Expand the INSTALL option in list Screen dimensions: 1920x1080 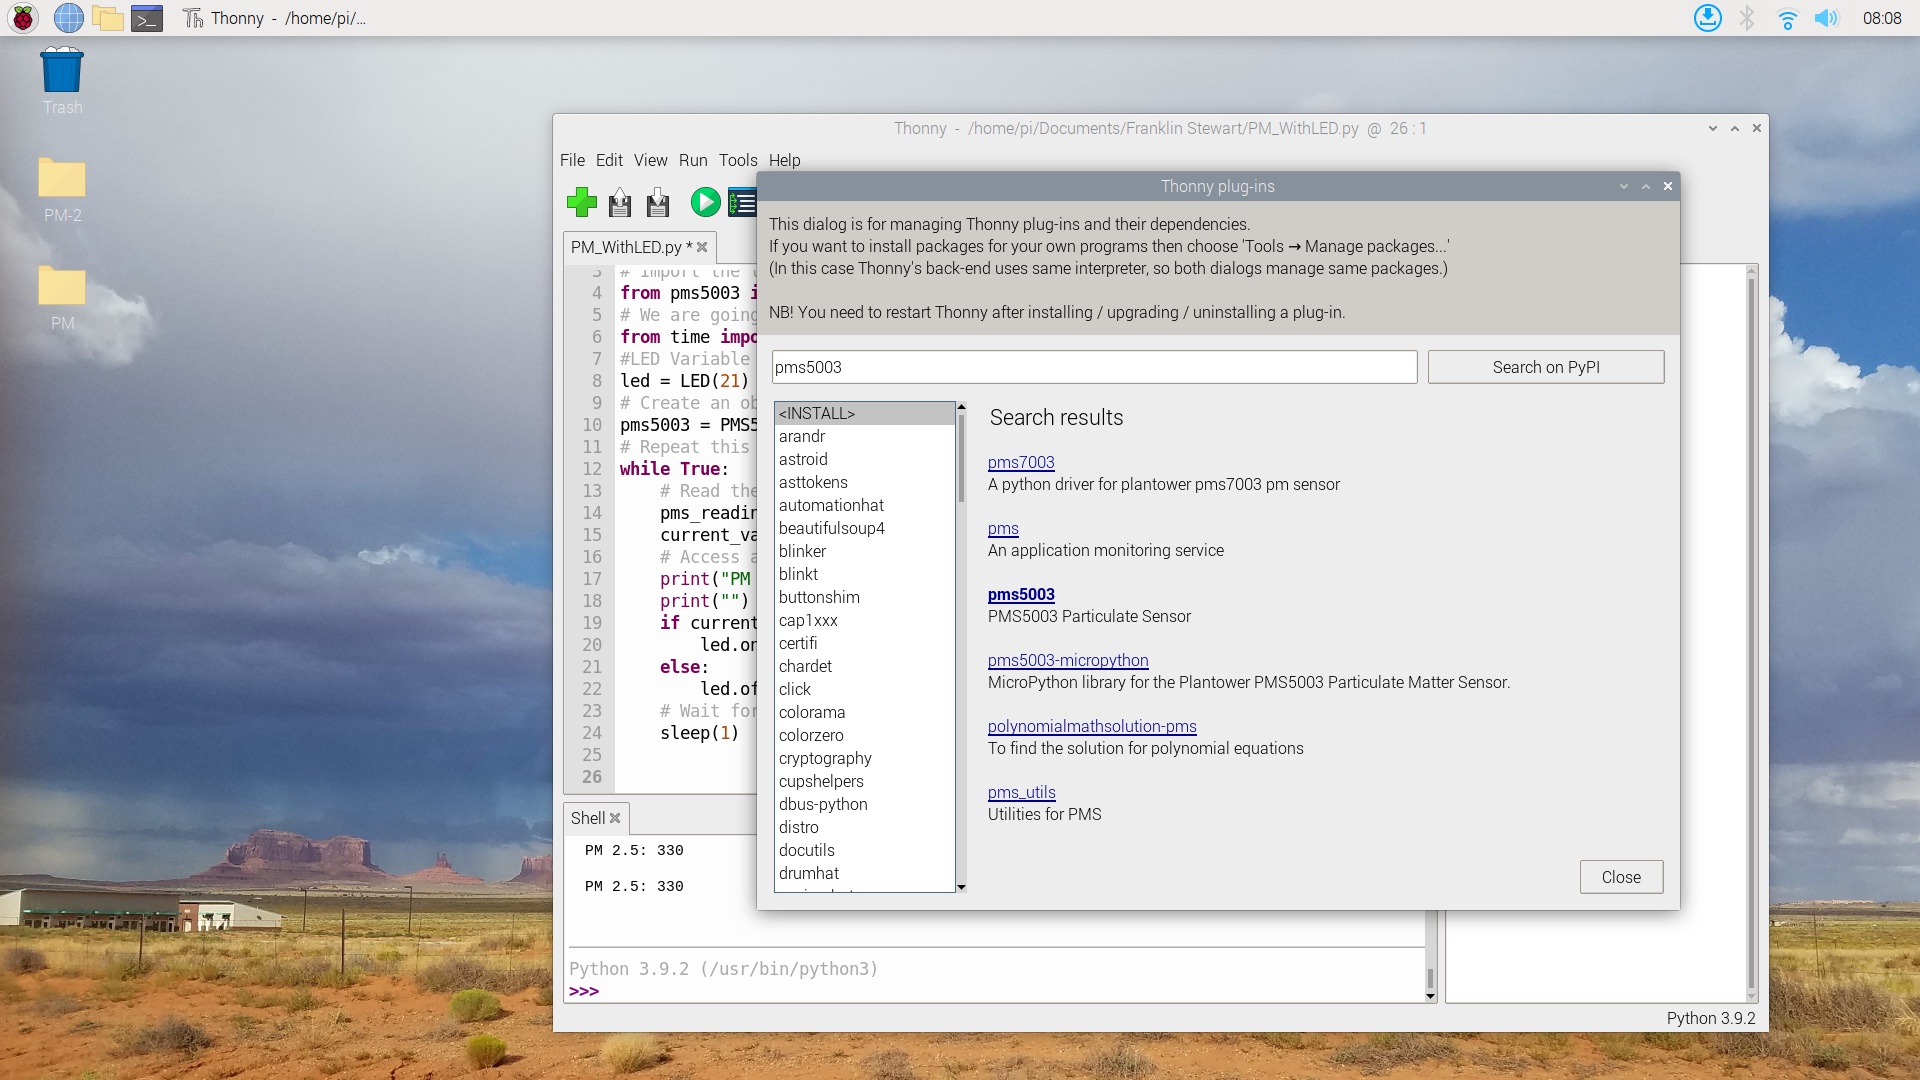[x=861, y=413]
